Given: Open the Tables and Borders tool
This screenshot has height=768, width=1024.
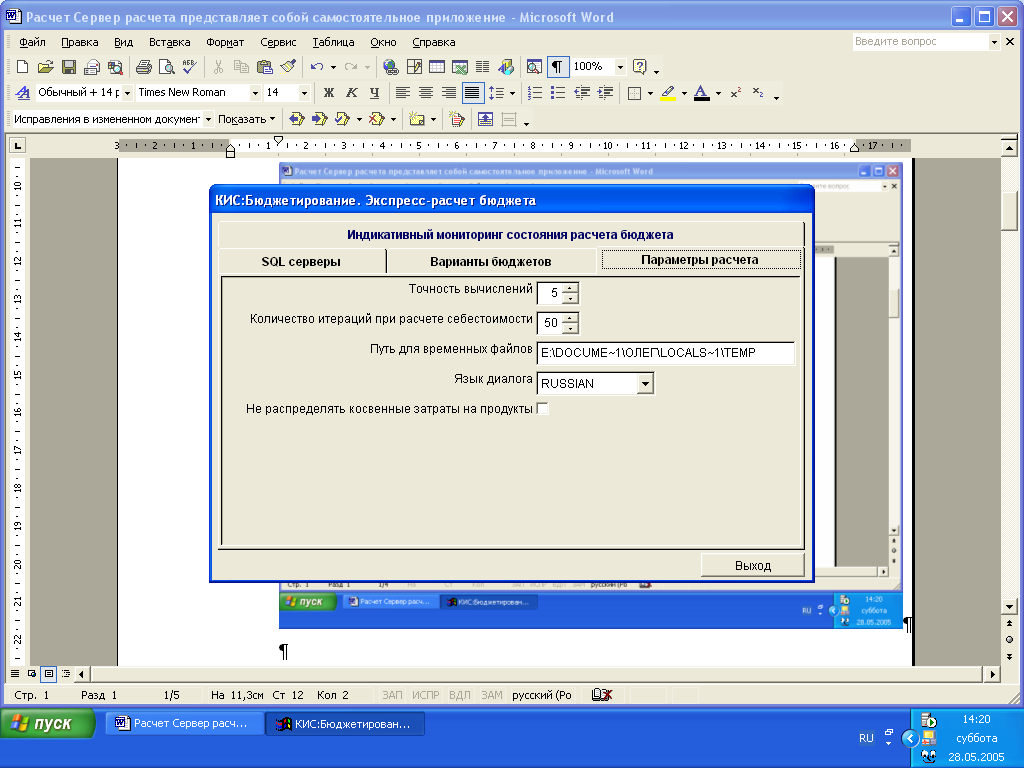Looking at the screenshot, I should tap(414, 67).
